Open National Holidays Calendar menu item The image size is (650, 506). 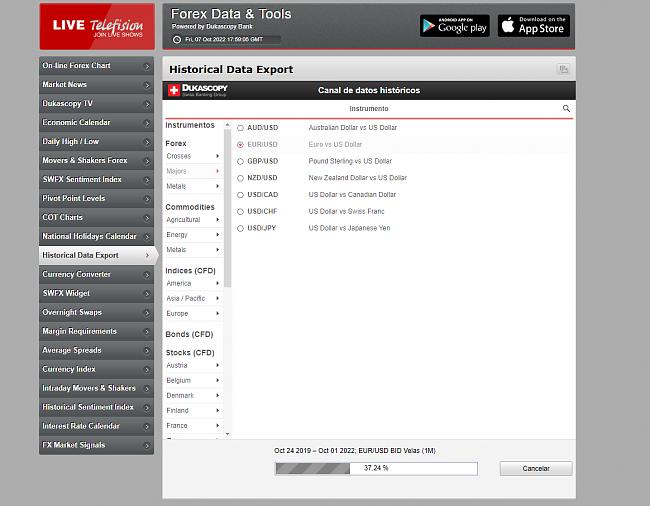(x=97, y=237)
